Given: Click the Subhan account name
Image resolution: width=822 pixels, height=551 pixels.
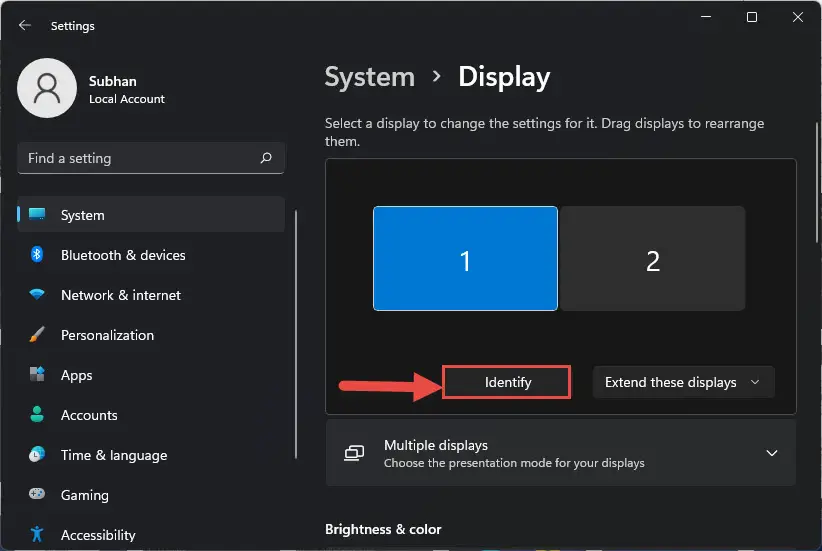Looking at the screenshot, I should tap(113, 81).
